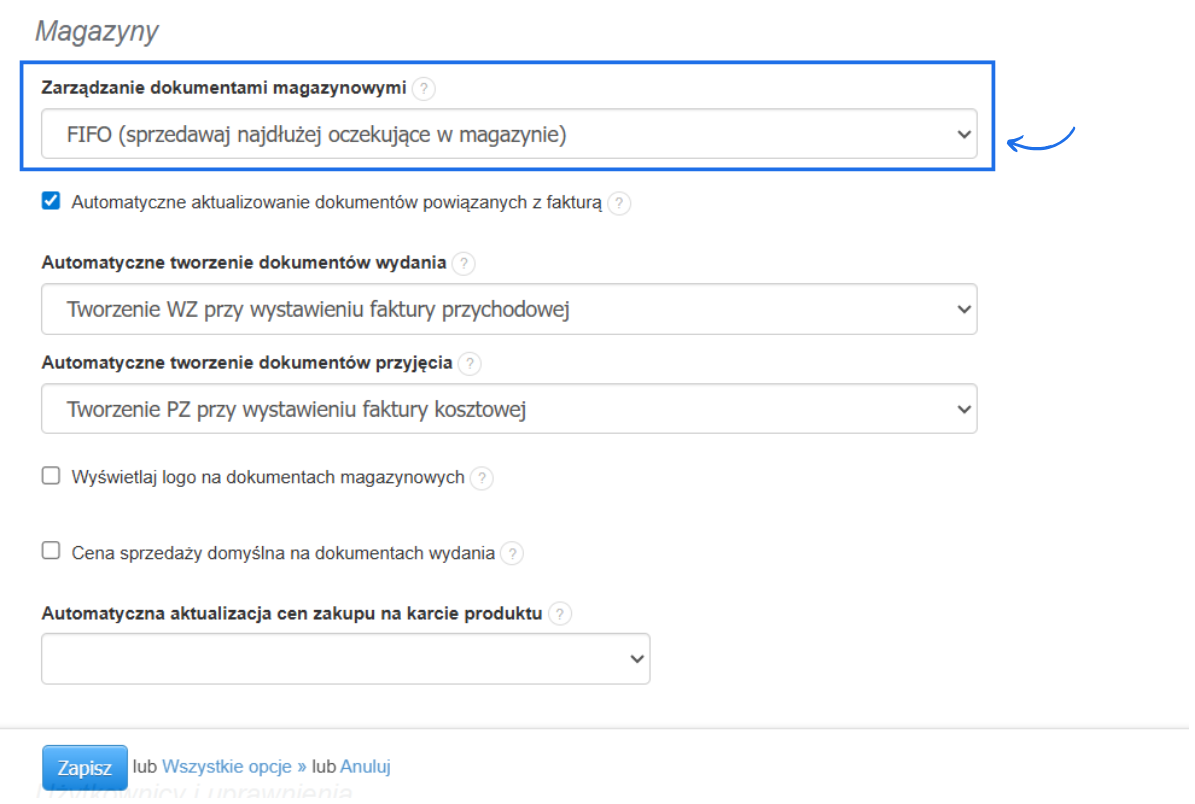Click help icon for Automatyczna aktualizacja cen zakupu
The width and height of the screenshot is (1195, 804).
tap(560, 614)
